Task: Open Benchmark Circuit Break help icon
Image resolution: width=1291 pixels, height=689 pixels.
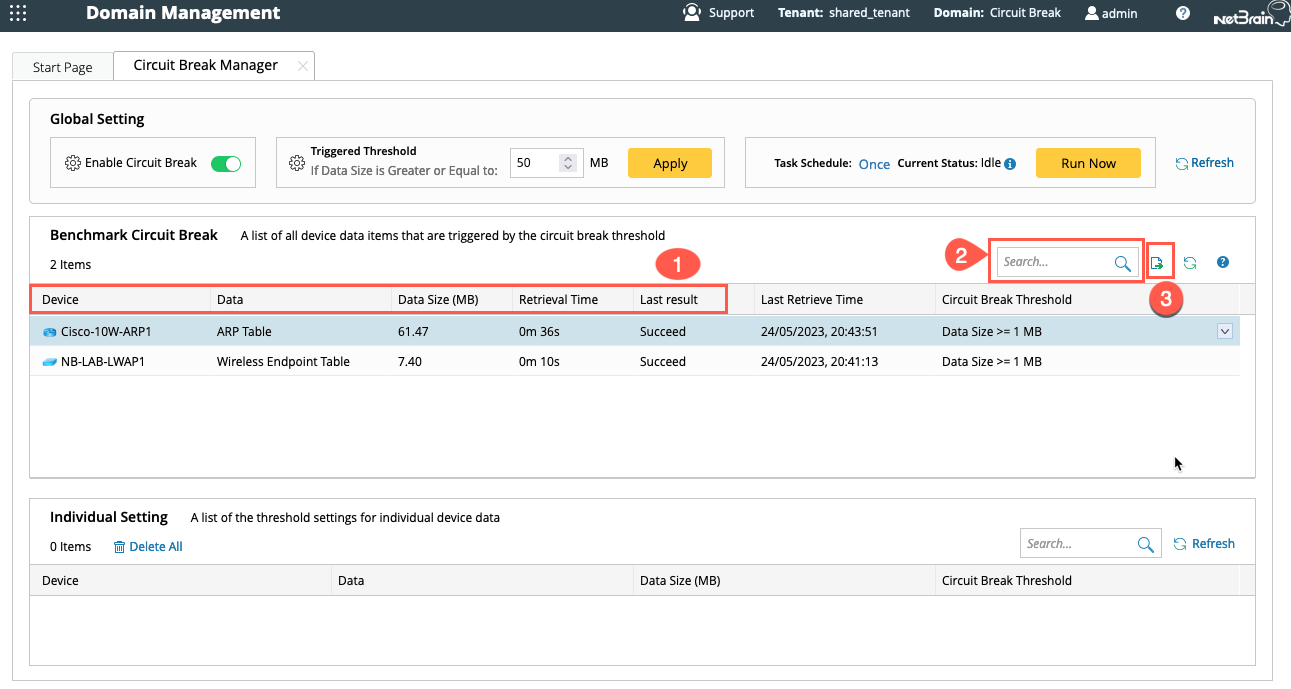Action: pos(1223,263)
